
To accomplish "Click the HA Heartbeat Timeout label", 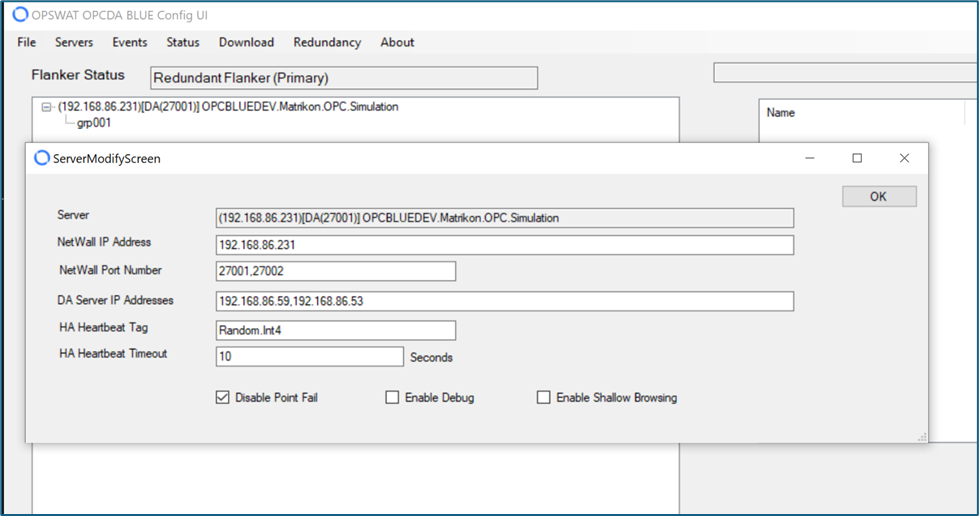I will [113, 354].
